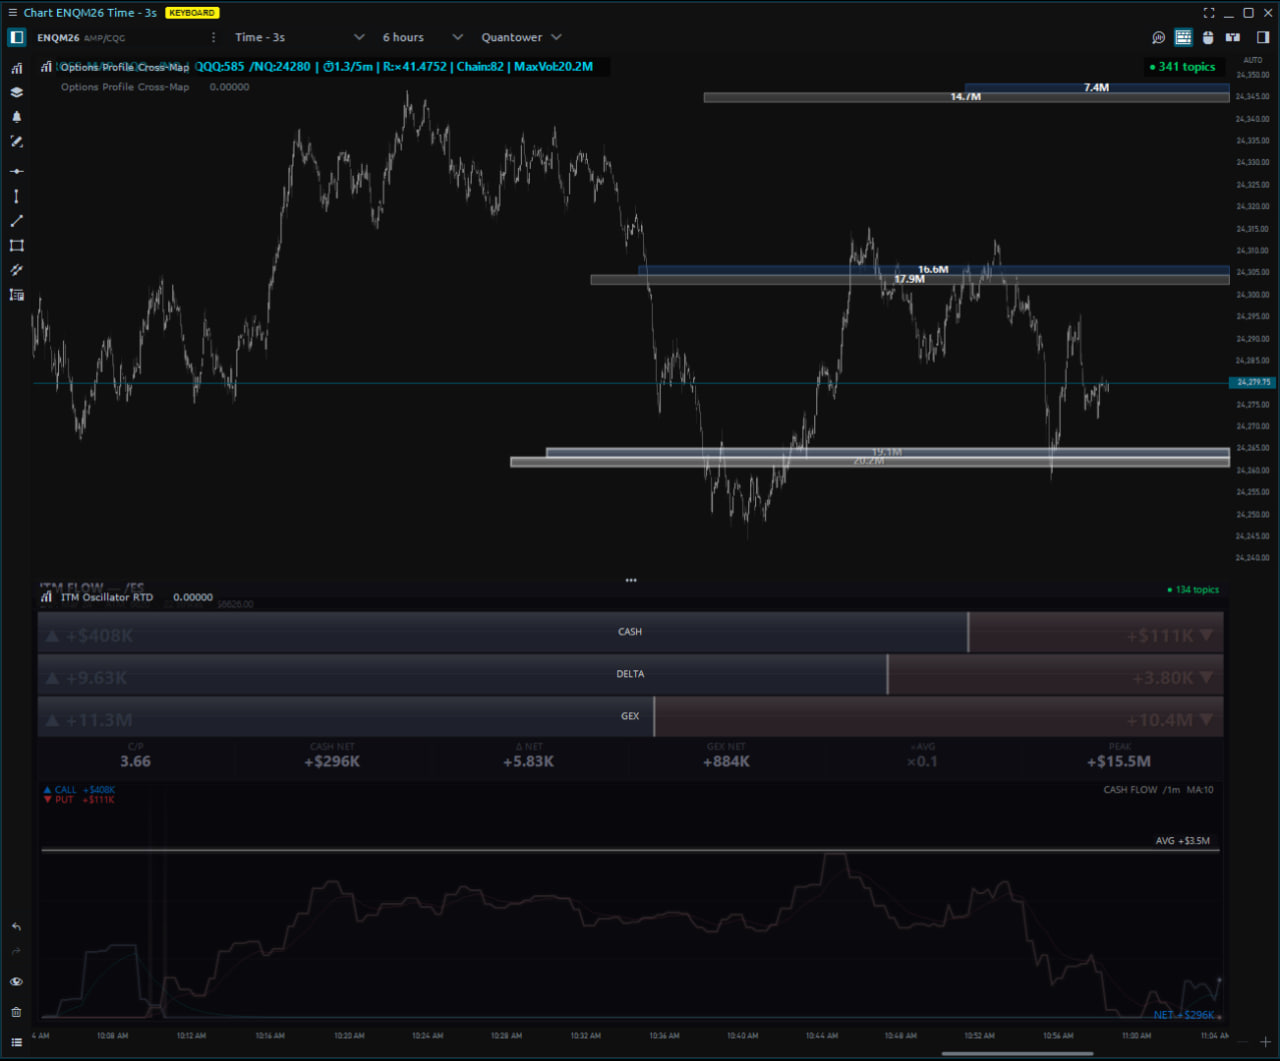The height and width of the screenshot is (1061, 1280).
Task: Toggle keyboard trading mode icon
Action: (1183, 38)
